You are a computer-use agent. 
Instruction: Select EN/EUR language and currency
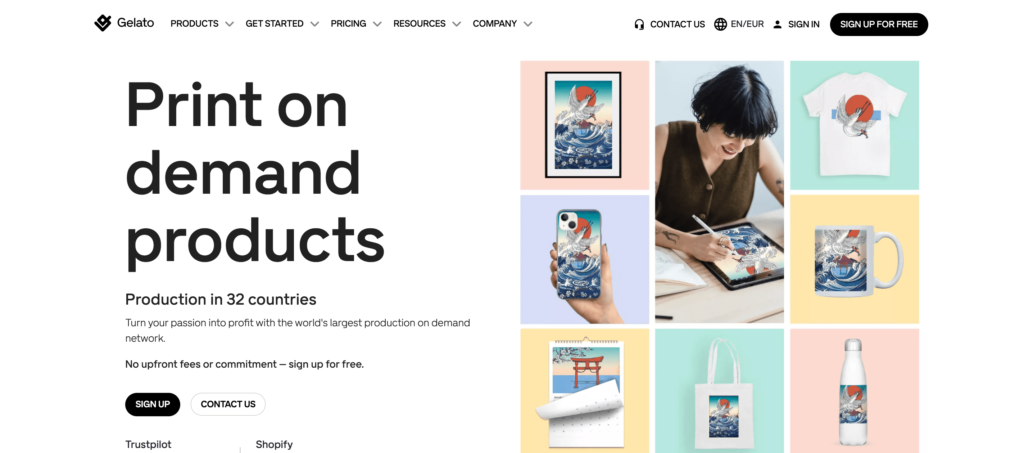pos(747,24)
